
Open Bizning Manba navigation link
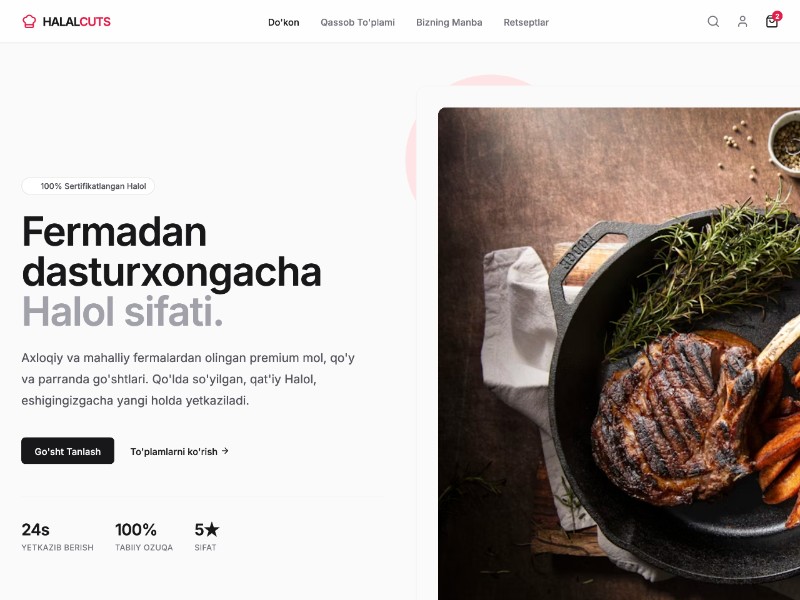click(x=449, y=22)
